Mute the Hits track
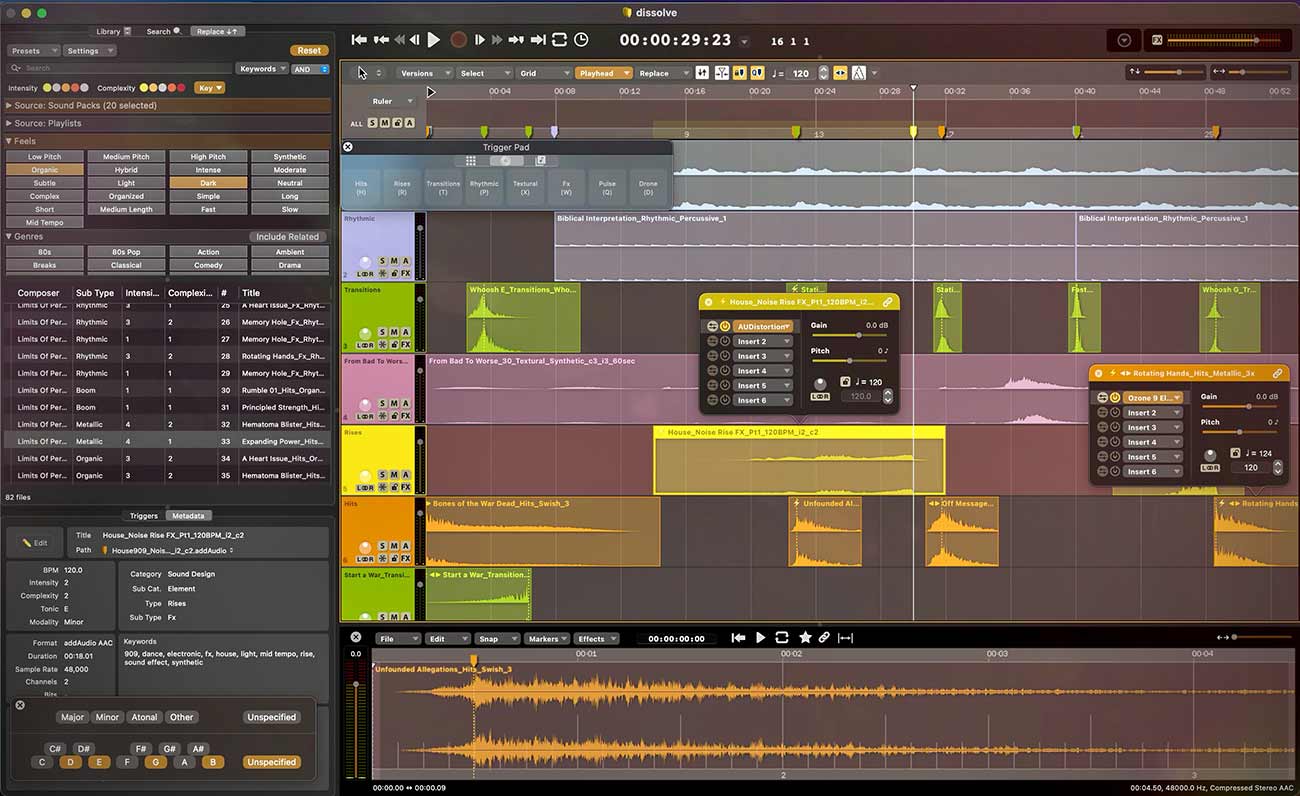Viewport: 1300px width, 796px height. [394, 546]
